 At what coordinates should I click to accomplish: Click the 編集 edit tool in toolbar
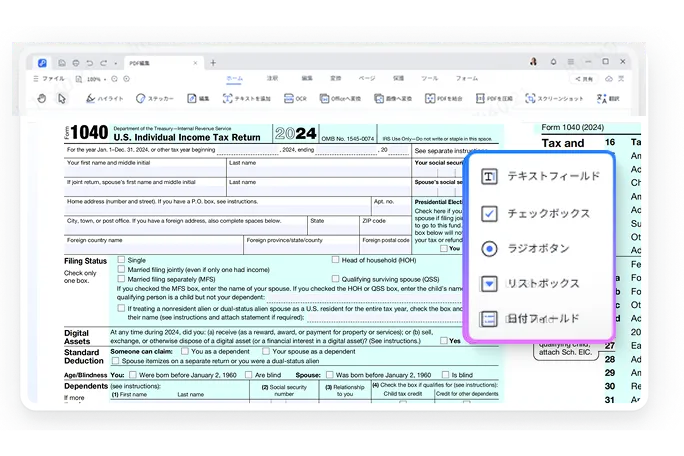pos(198,98)
